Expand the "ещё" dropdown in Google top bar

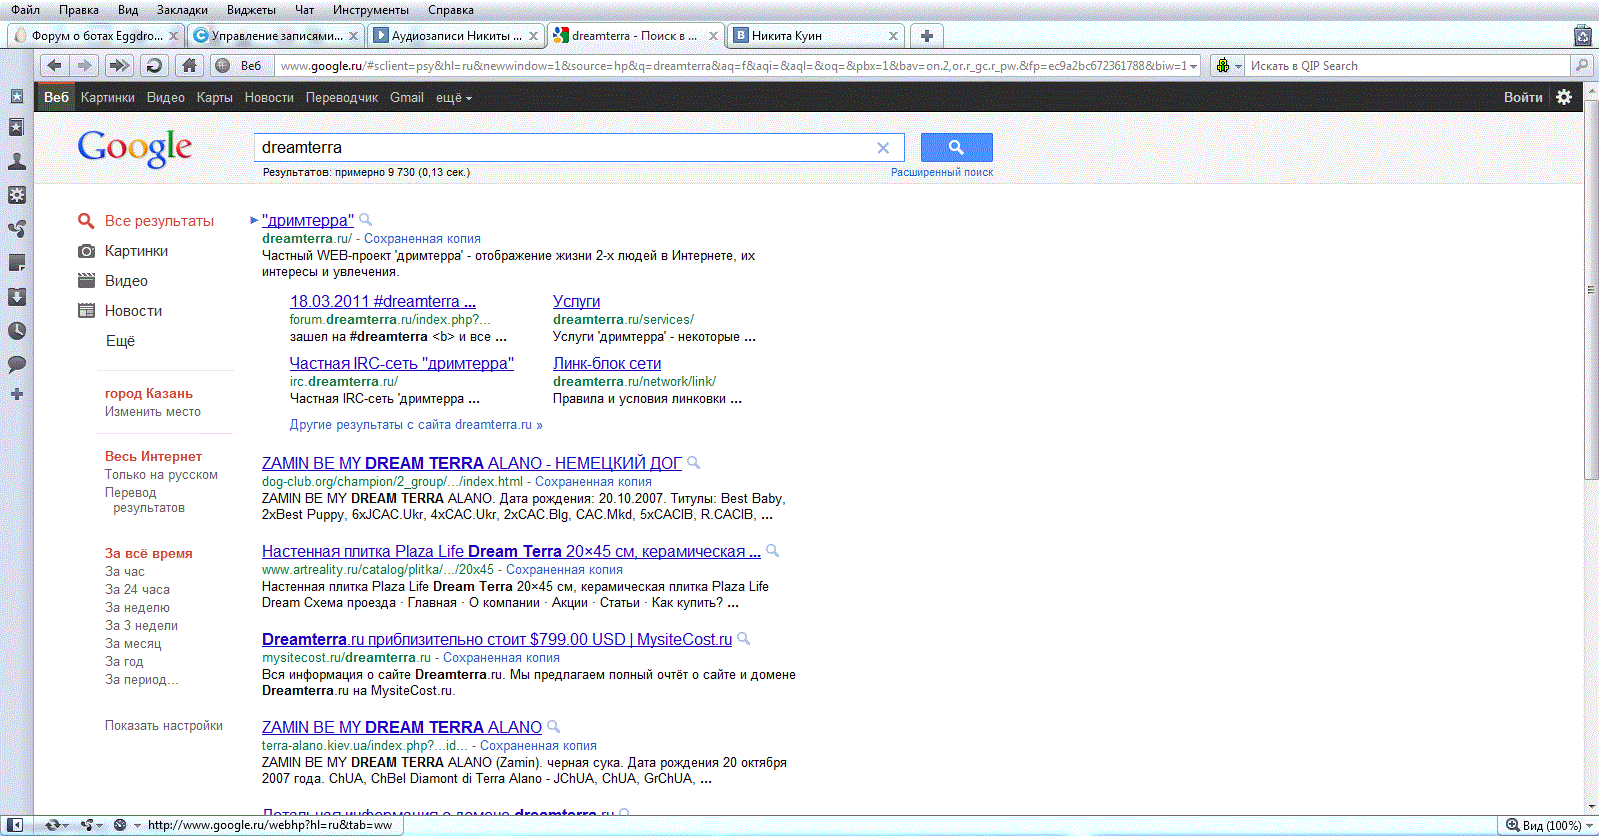(454, 98)
